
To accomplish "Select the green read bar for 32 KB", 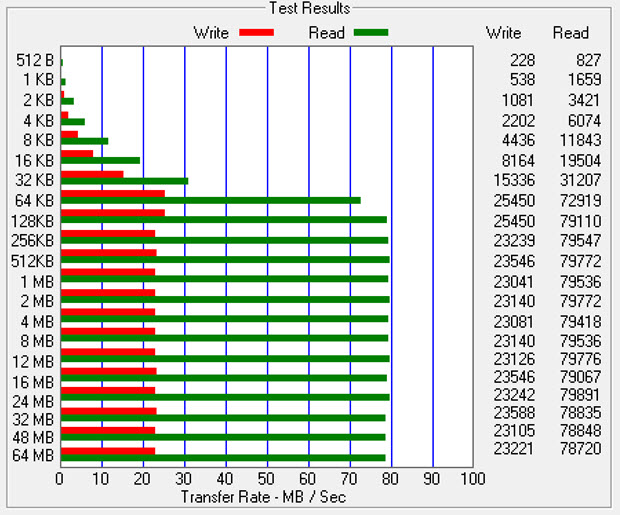I will pyautogui.click(x=124, y=182).
